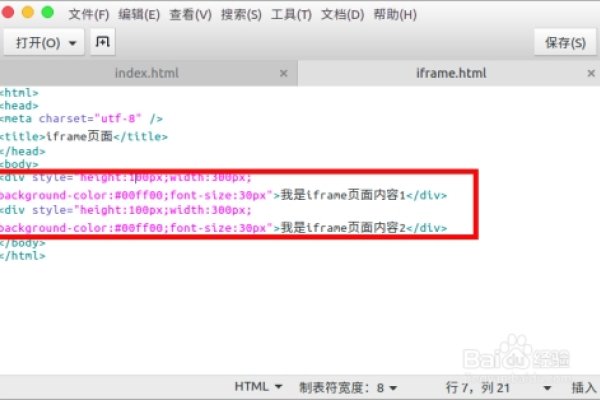Open the 搜索(S) menu
Screen dimensions: 600x400
click(x=241, y=15)
